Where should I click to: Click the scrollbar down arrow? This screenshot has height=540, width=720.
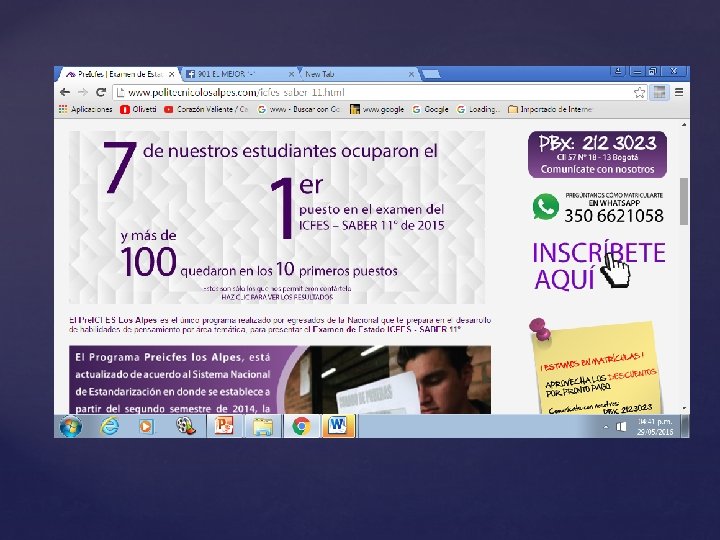coord(684,408)
